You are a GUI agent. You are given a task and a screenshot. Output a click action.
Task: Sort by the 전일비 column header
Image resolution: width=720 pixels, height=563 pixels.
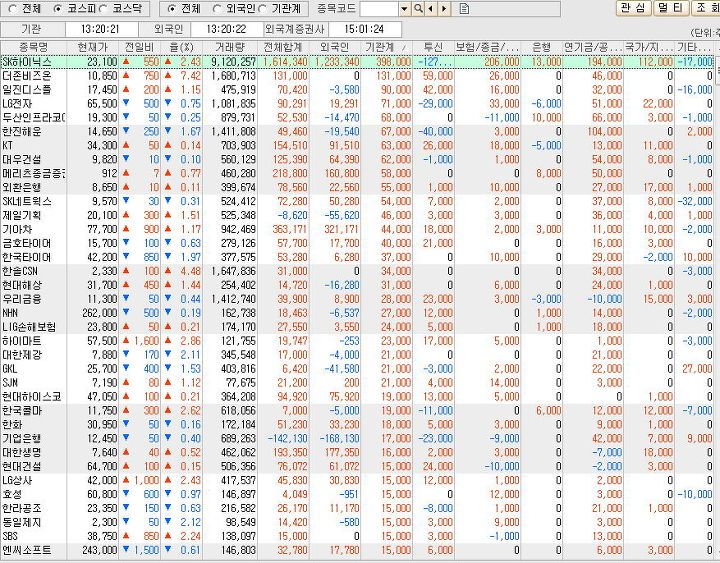coord(140,47)
